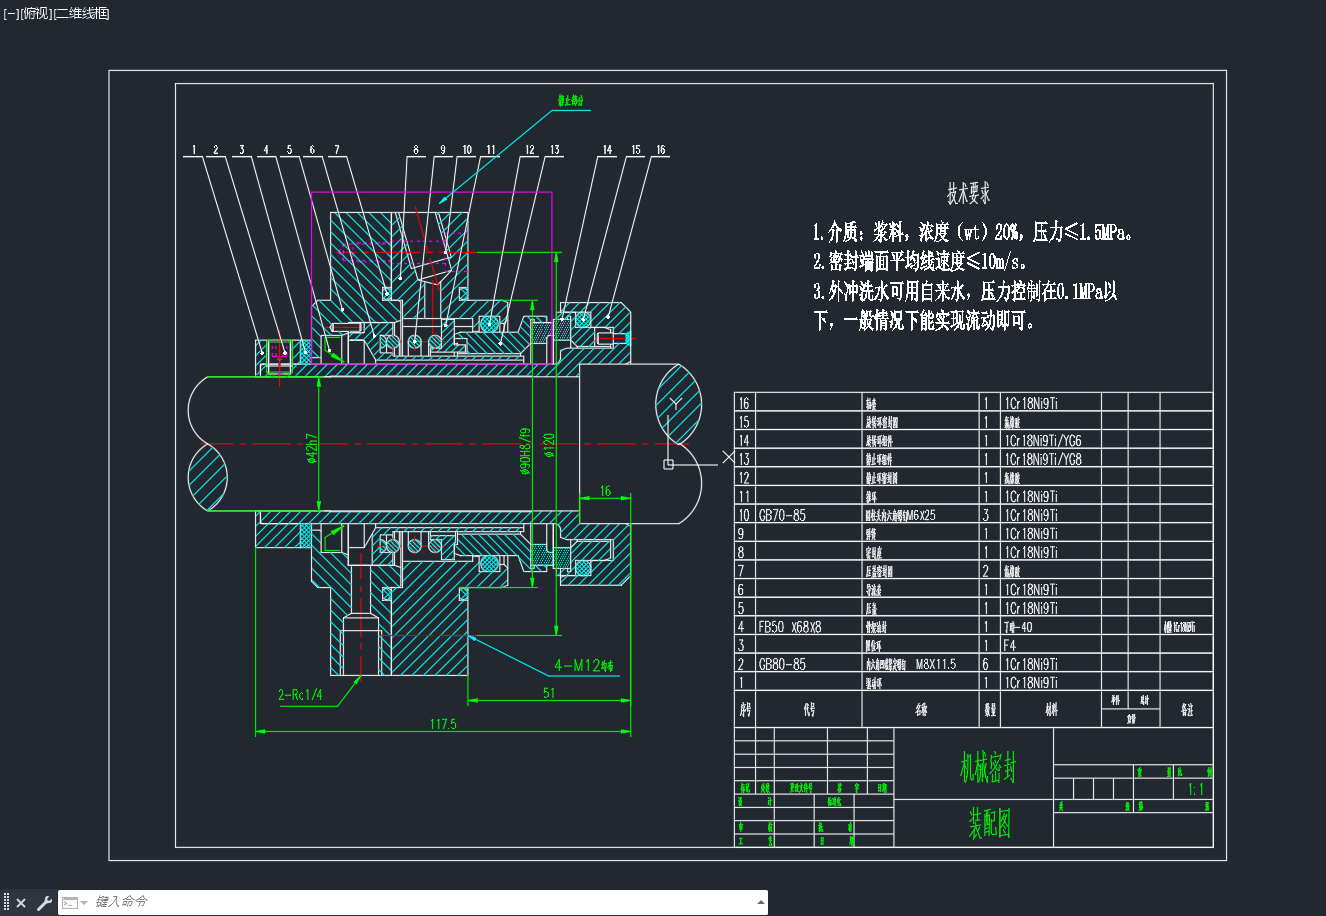
Task: Select the φ120 diameter dimension
Action: pyautogui.click(x=549, y=443)
